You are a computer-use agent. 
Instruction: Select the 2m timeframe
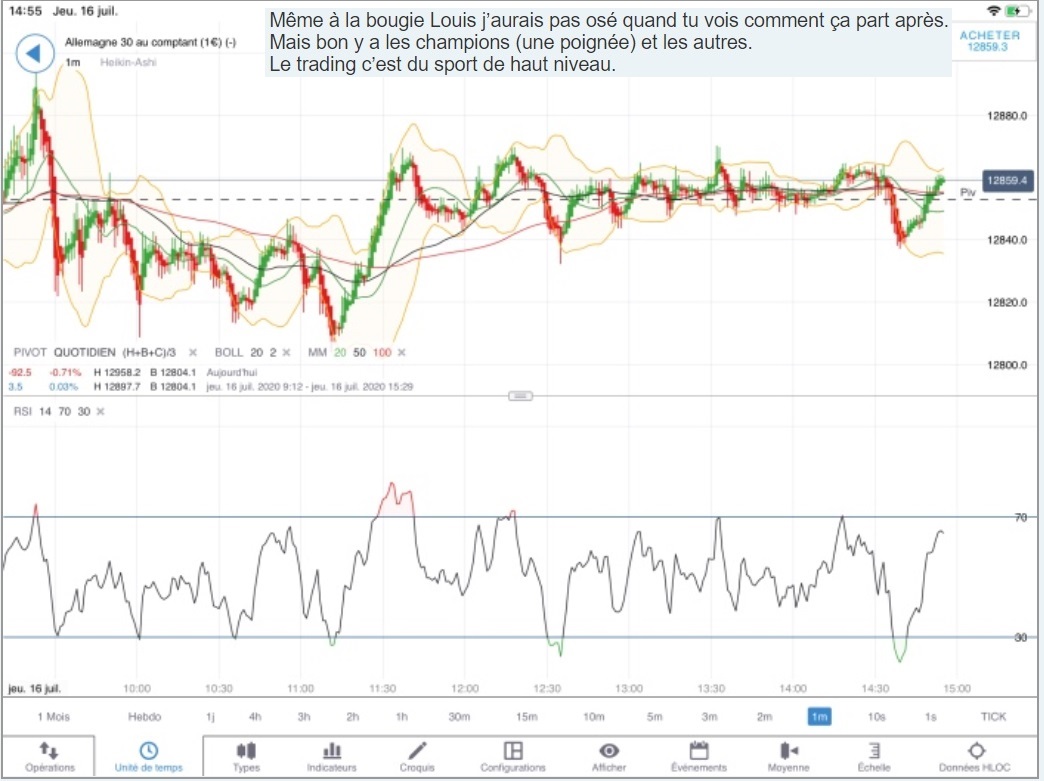click(x=764, y=716)
